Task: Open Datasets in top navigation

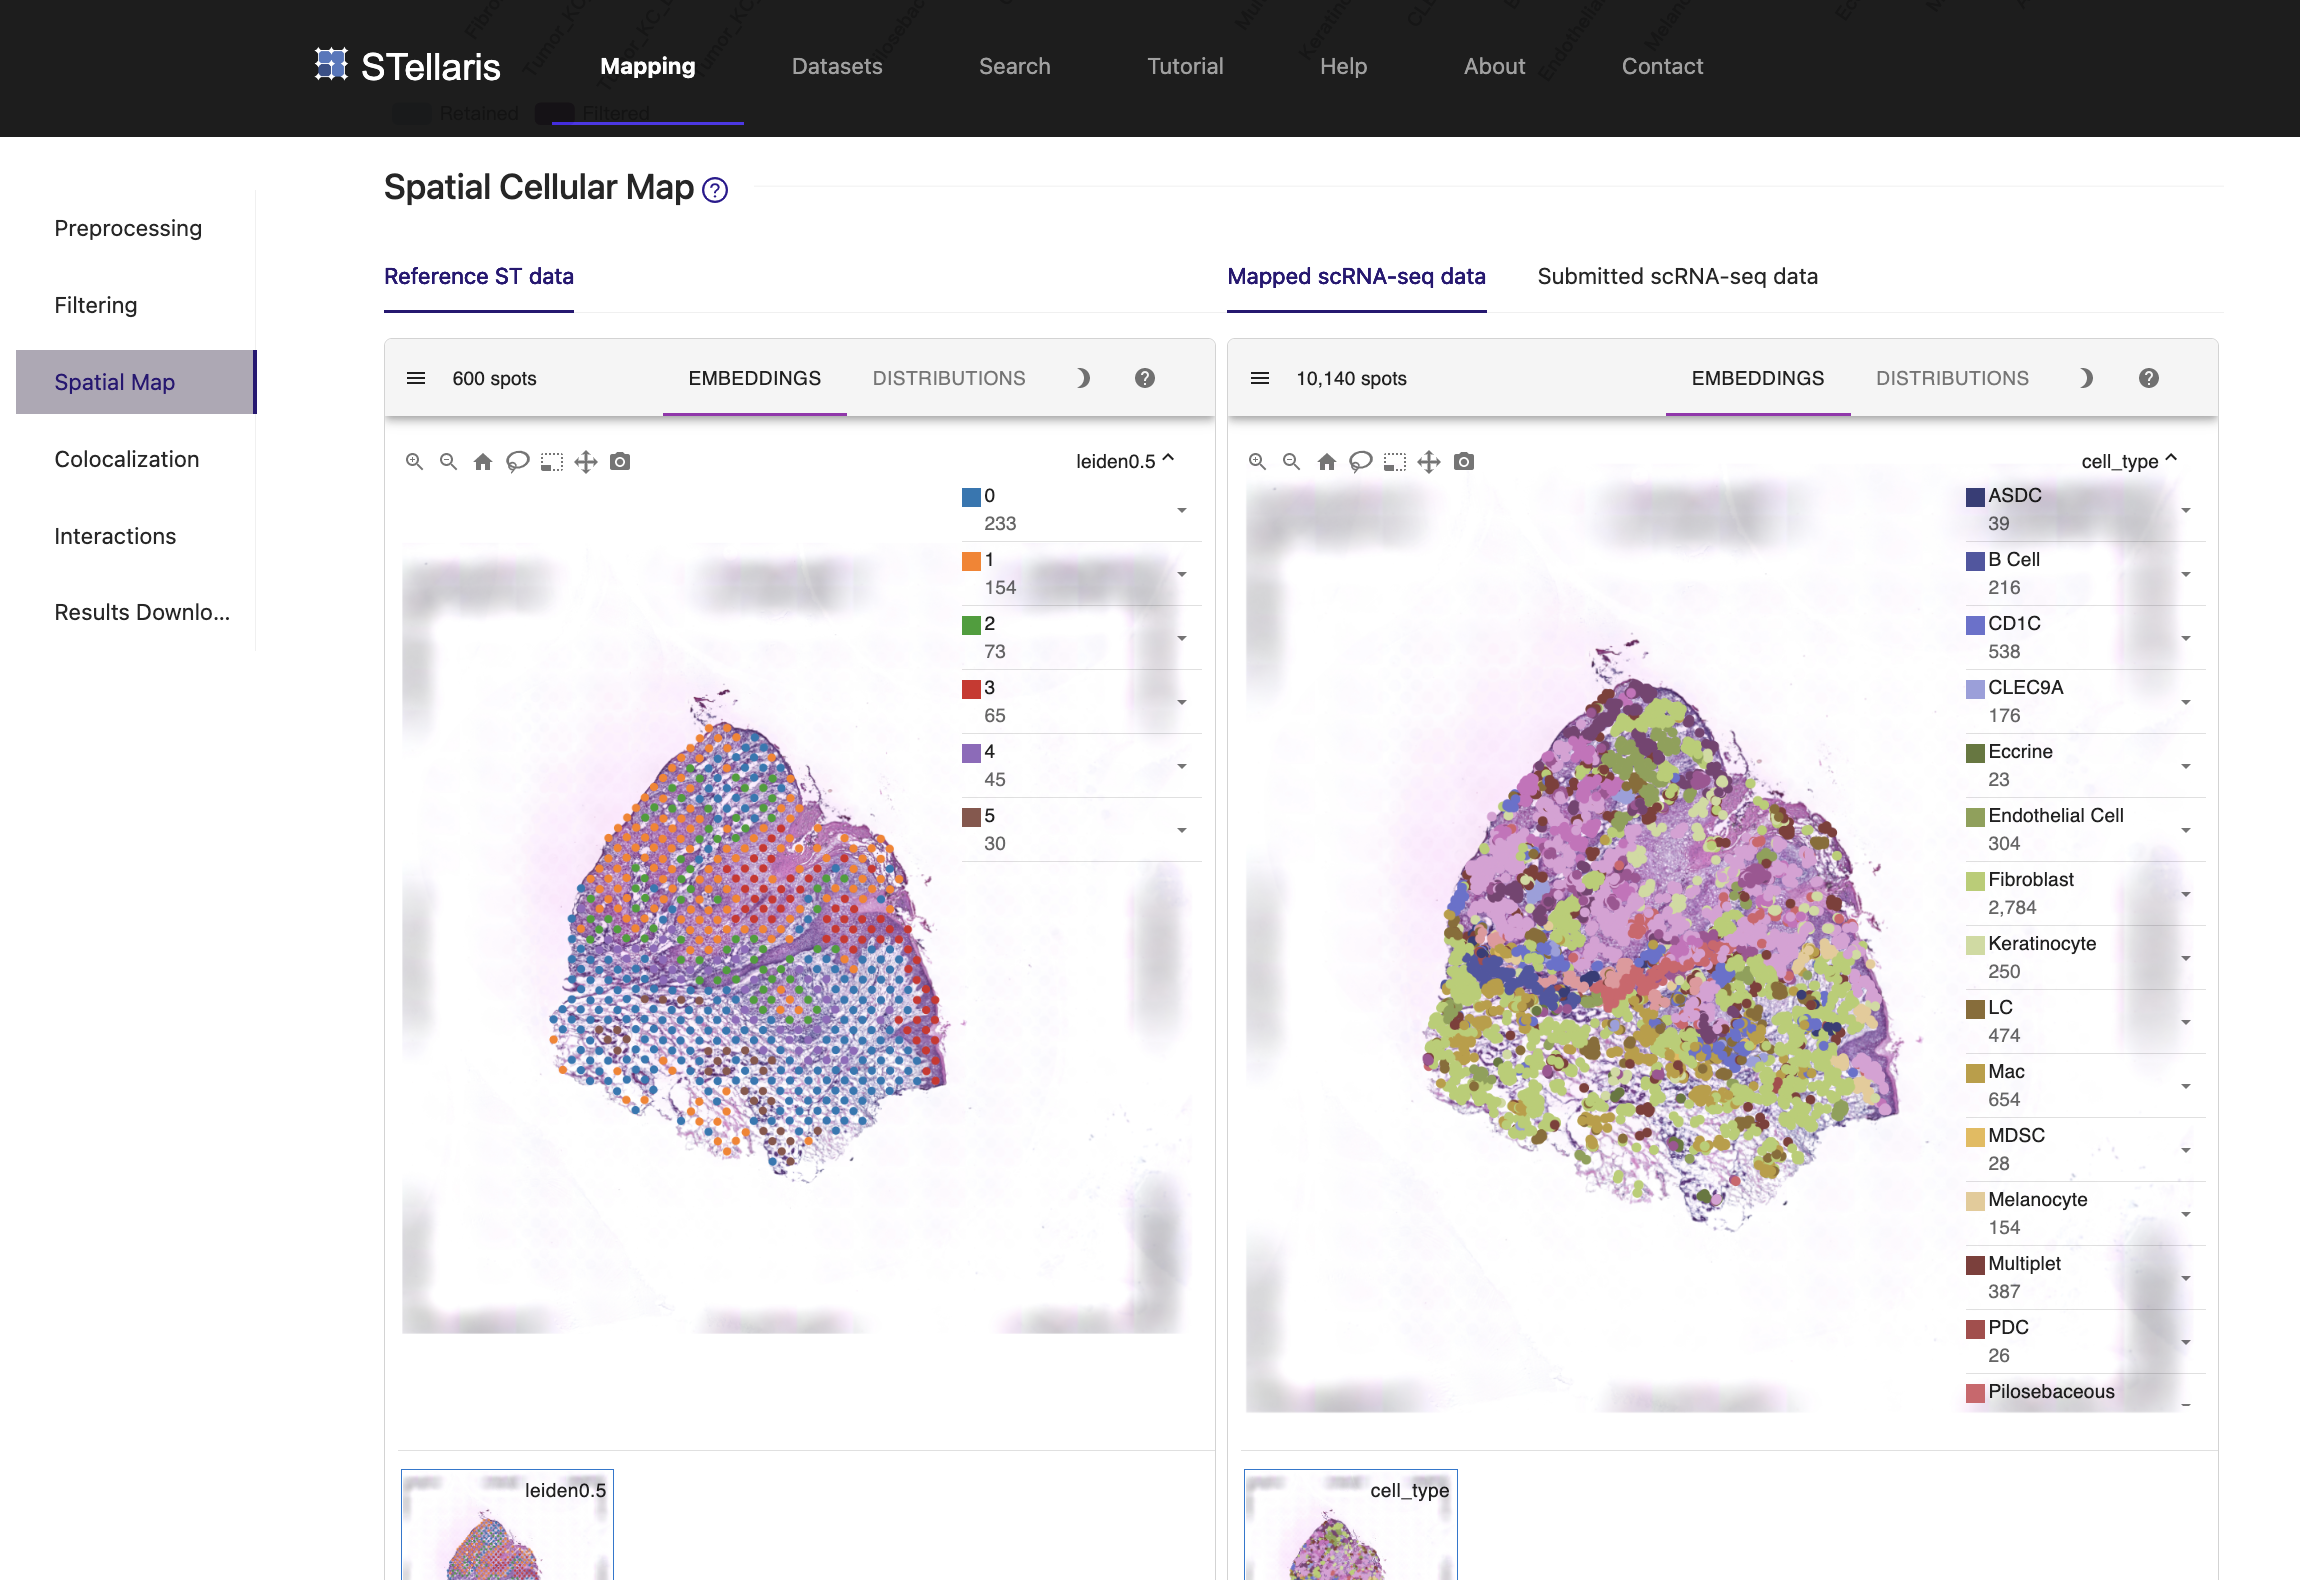Action: pos(837,66)
